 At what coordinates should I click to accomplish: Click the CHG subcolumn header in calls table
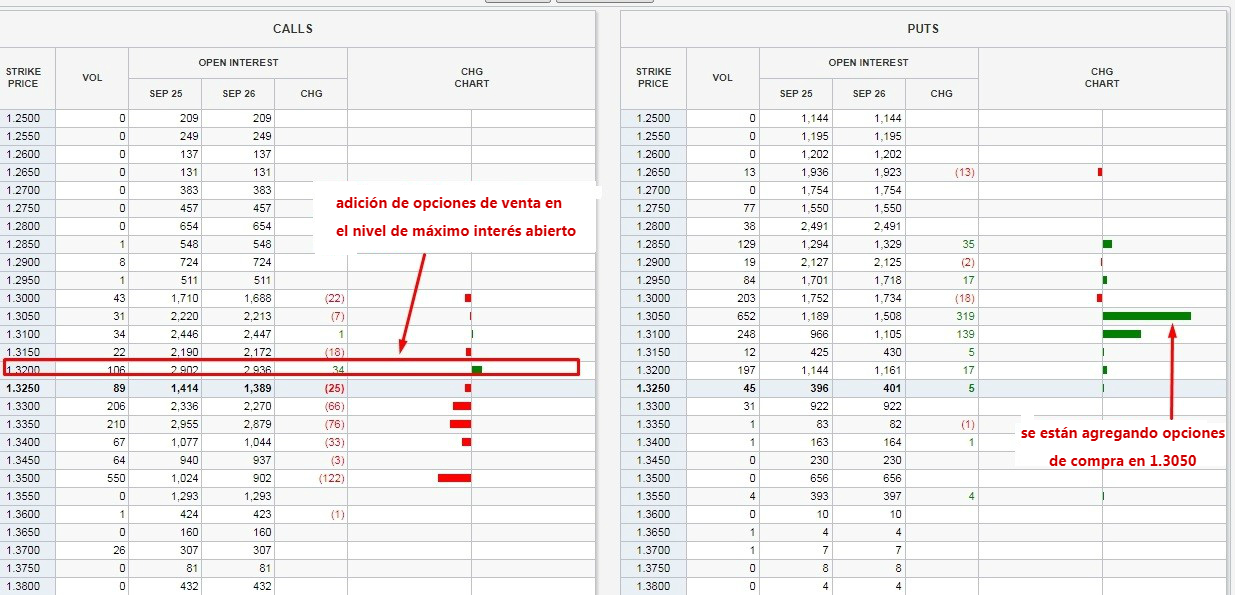click(311, 93)
